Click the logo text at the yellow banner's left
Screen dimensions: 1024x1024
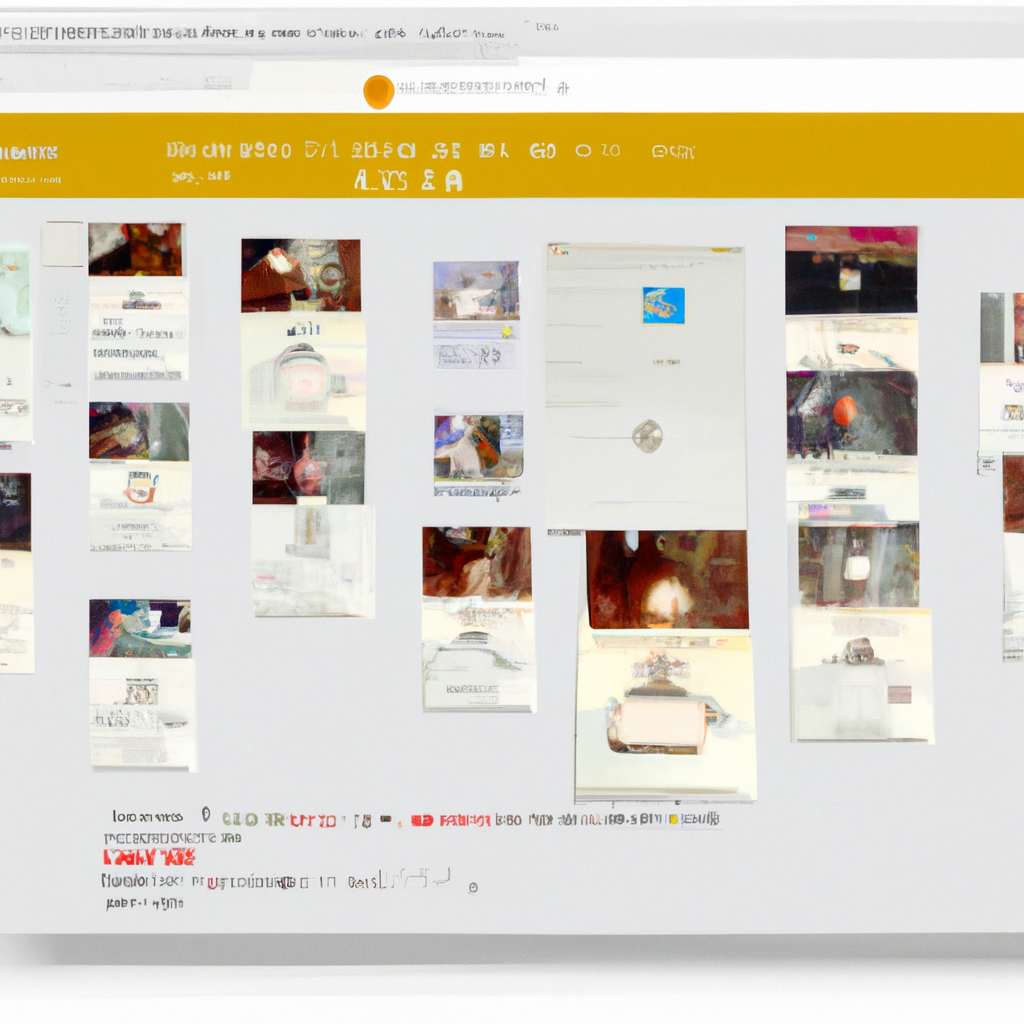[30, 153]
